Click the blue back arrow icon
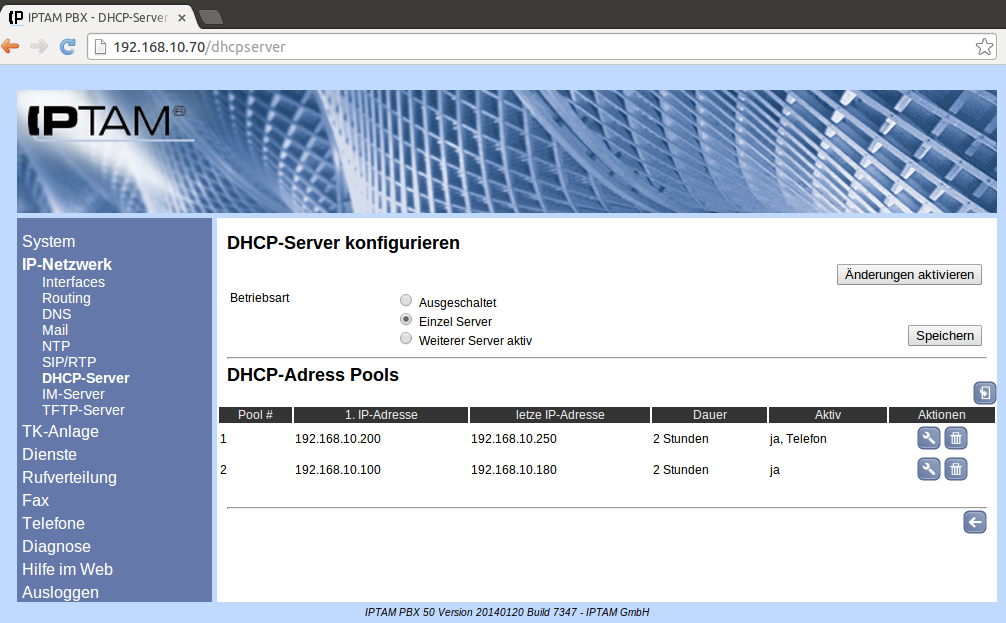This screenshot has width=1006, height=623. (x=974, y=521)
